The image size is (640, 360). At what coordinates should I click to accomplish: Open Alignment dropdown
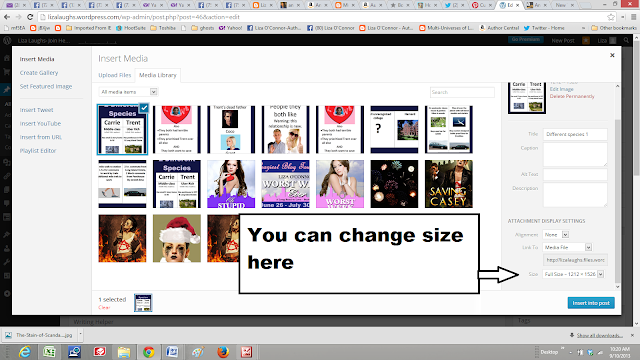556,235
